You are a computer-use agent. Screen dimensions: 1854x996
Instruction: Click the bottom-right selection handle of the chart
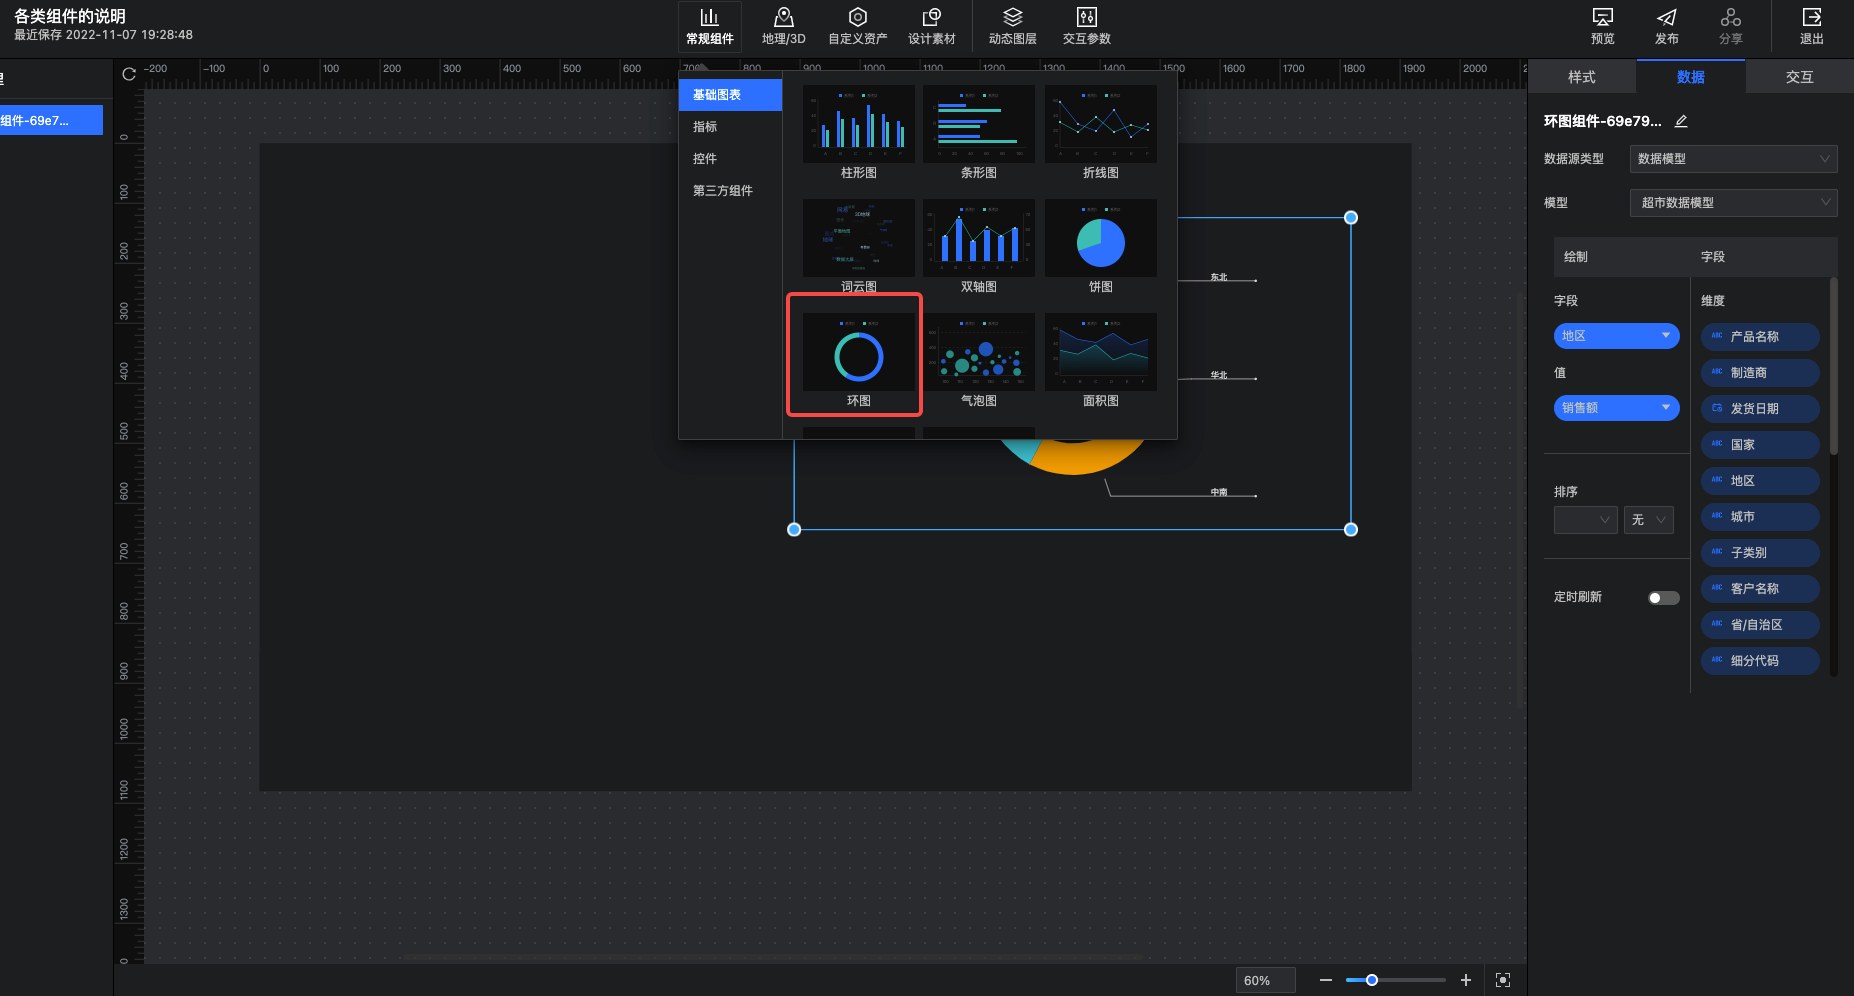(x=1351, y=529)
